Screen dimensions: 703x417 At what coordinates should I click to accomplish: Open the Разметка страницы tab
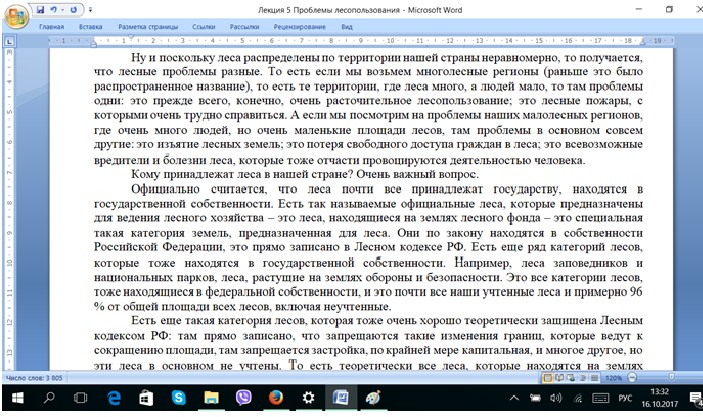[x=148, y=27]
